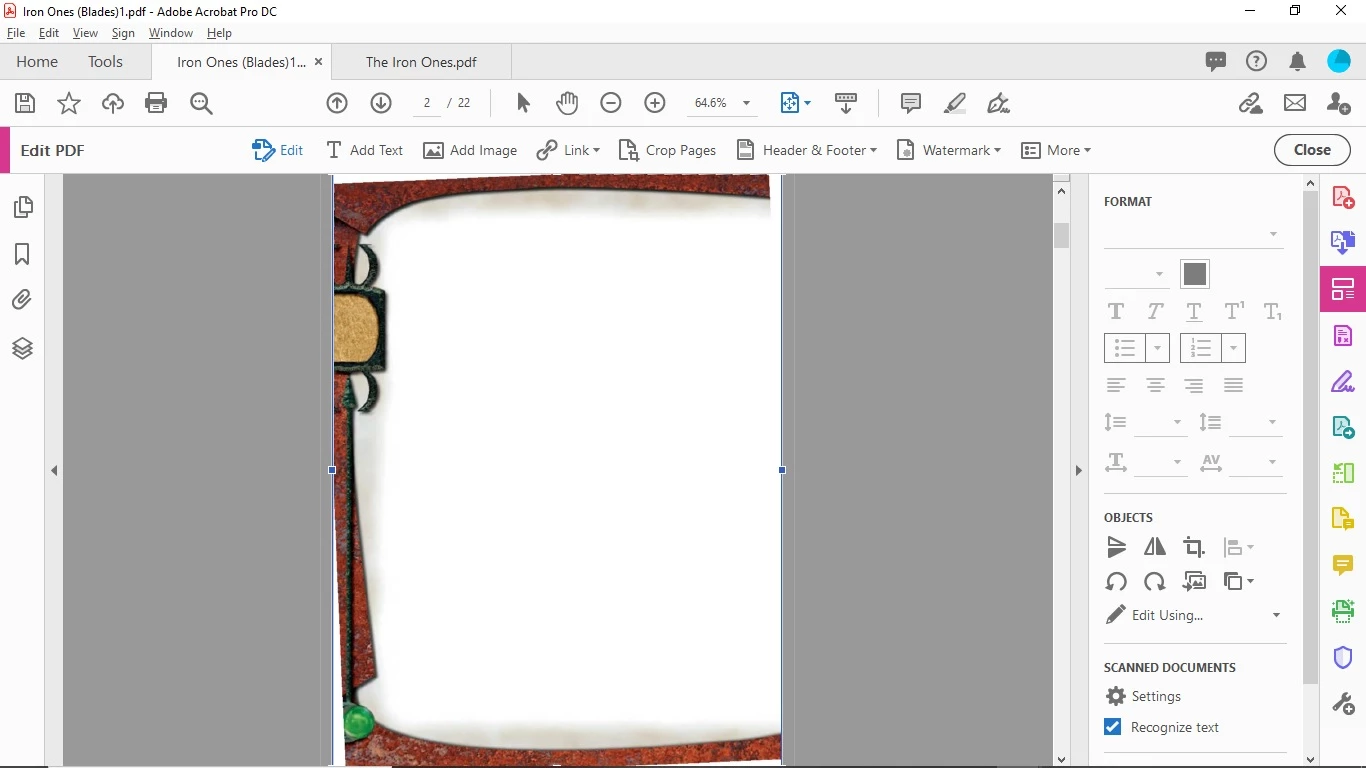Click the upload to cloud icon
Screen dimensions: 1366x768
[x=113, y=103]
